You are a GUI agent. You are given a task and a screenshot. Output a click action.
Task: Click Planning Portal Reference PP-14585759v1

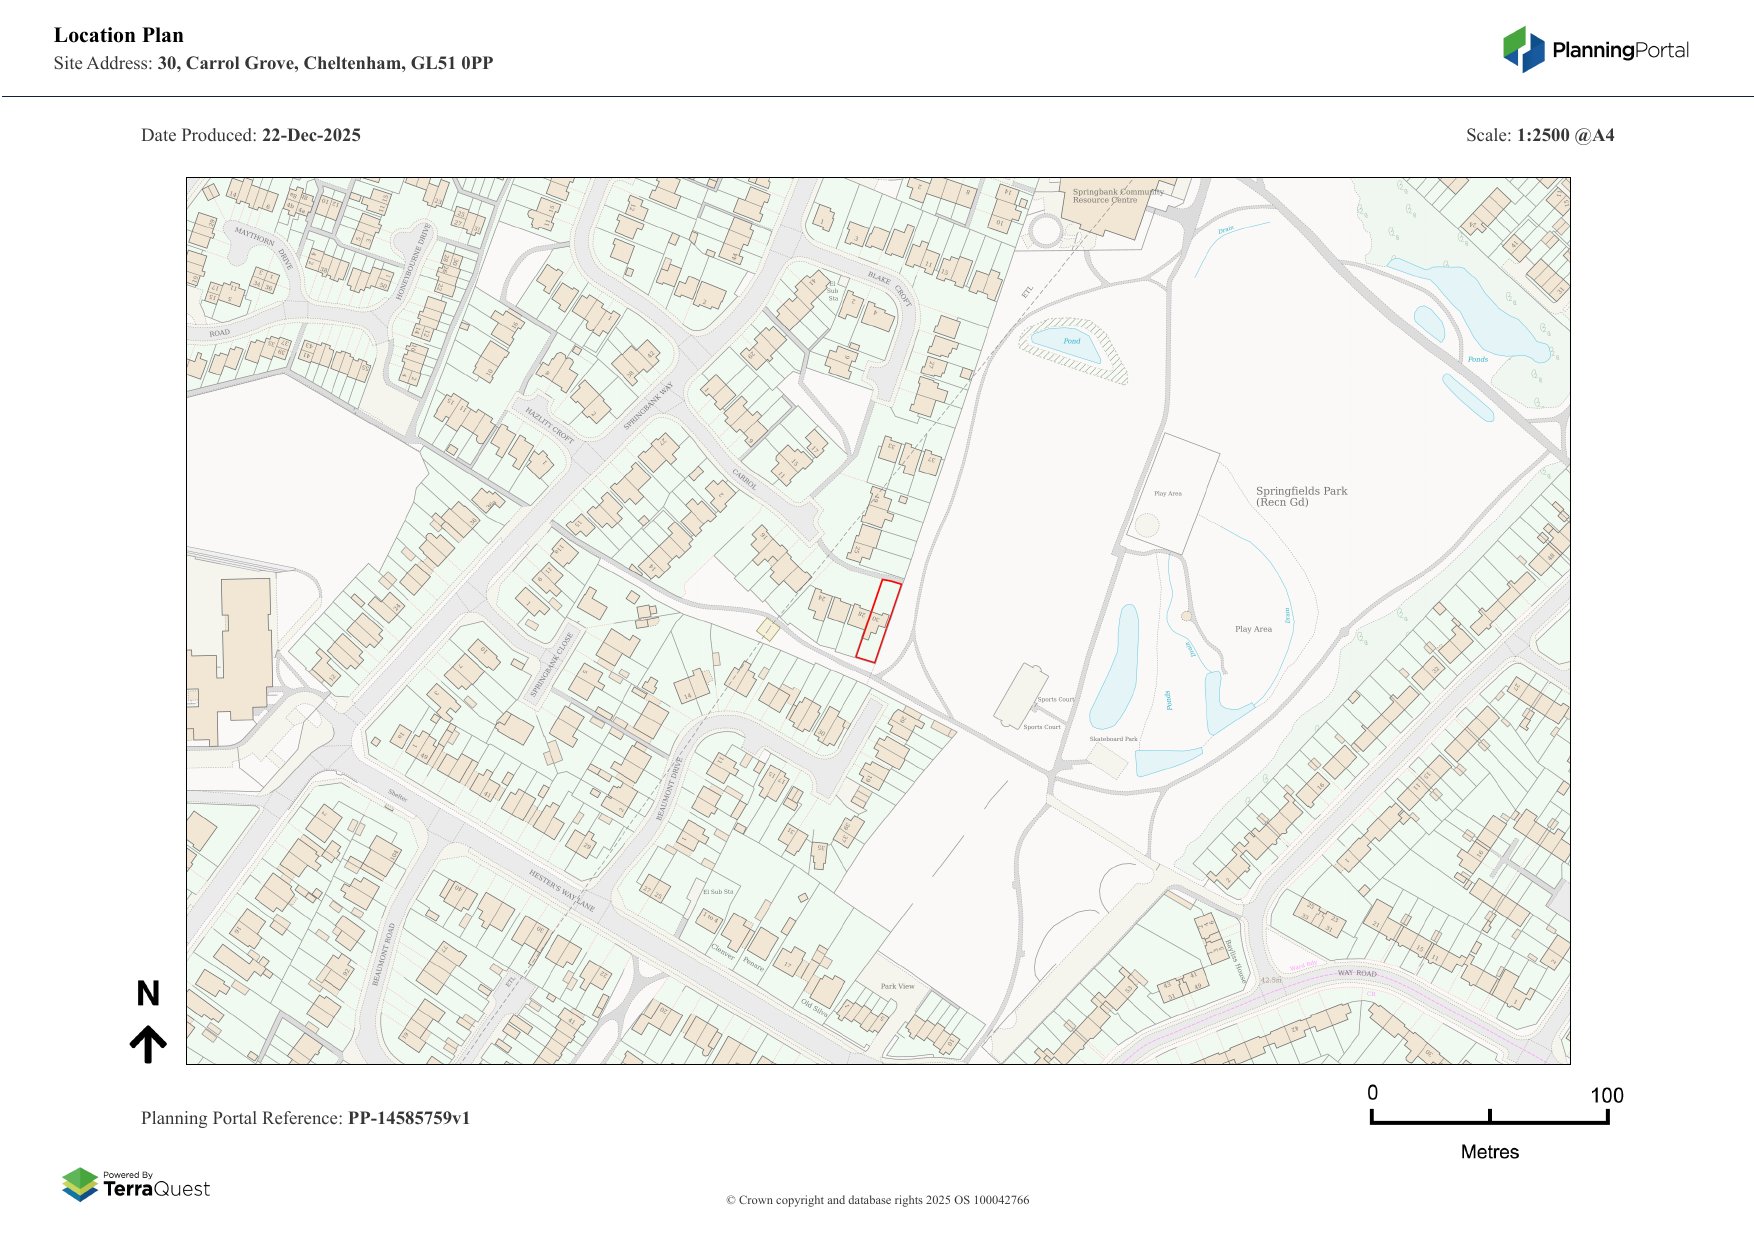305,1118
